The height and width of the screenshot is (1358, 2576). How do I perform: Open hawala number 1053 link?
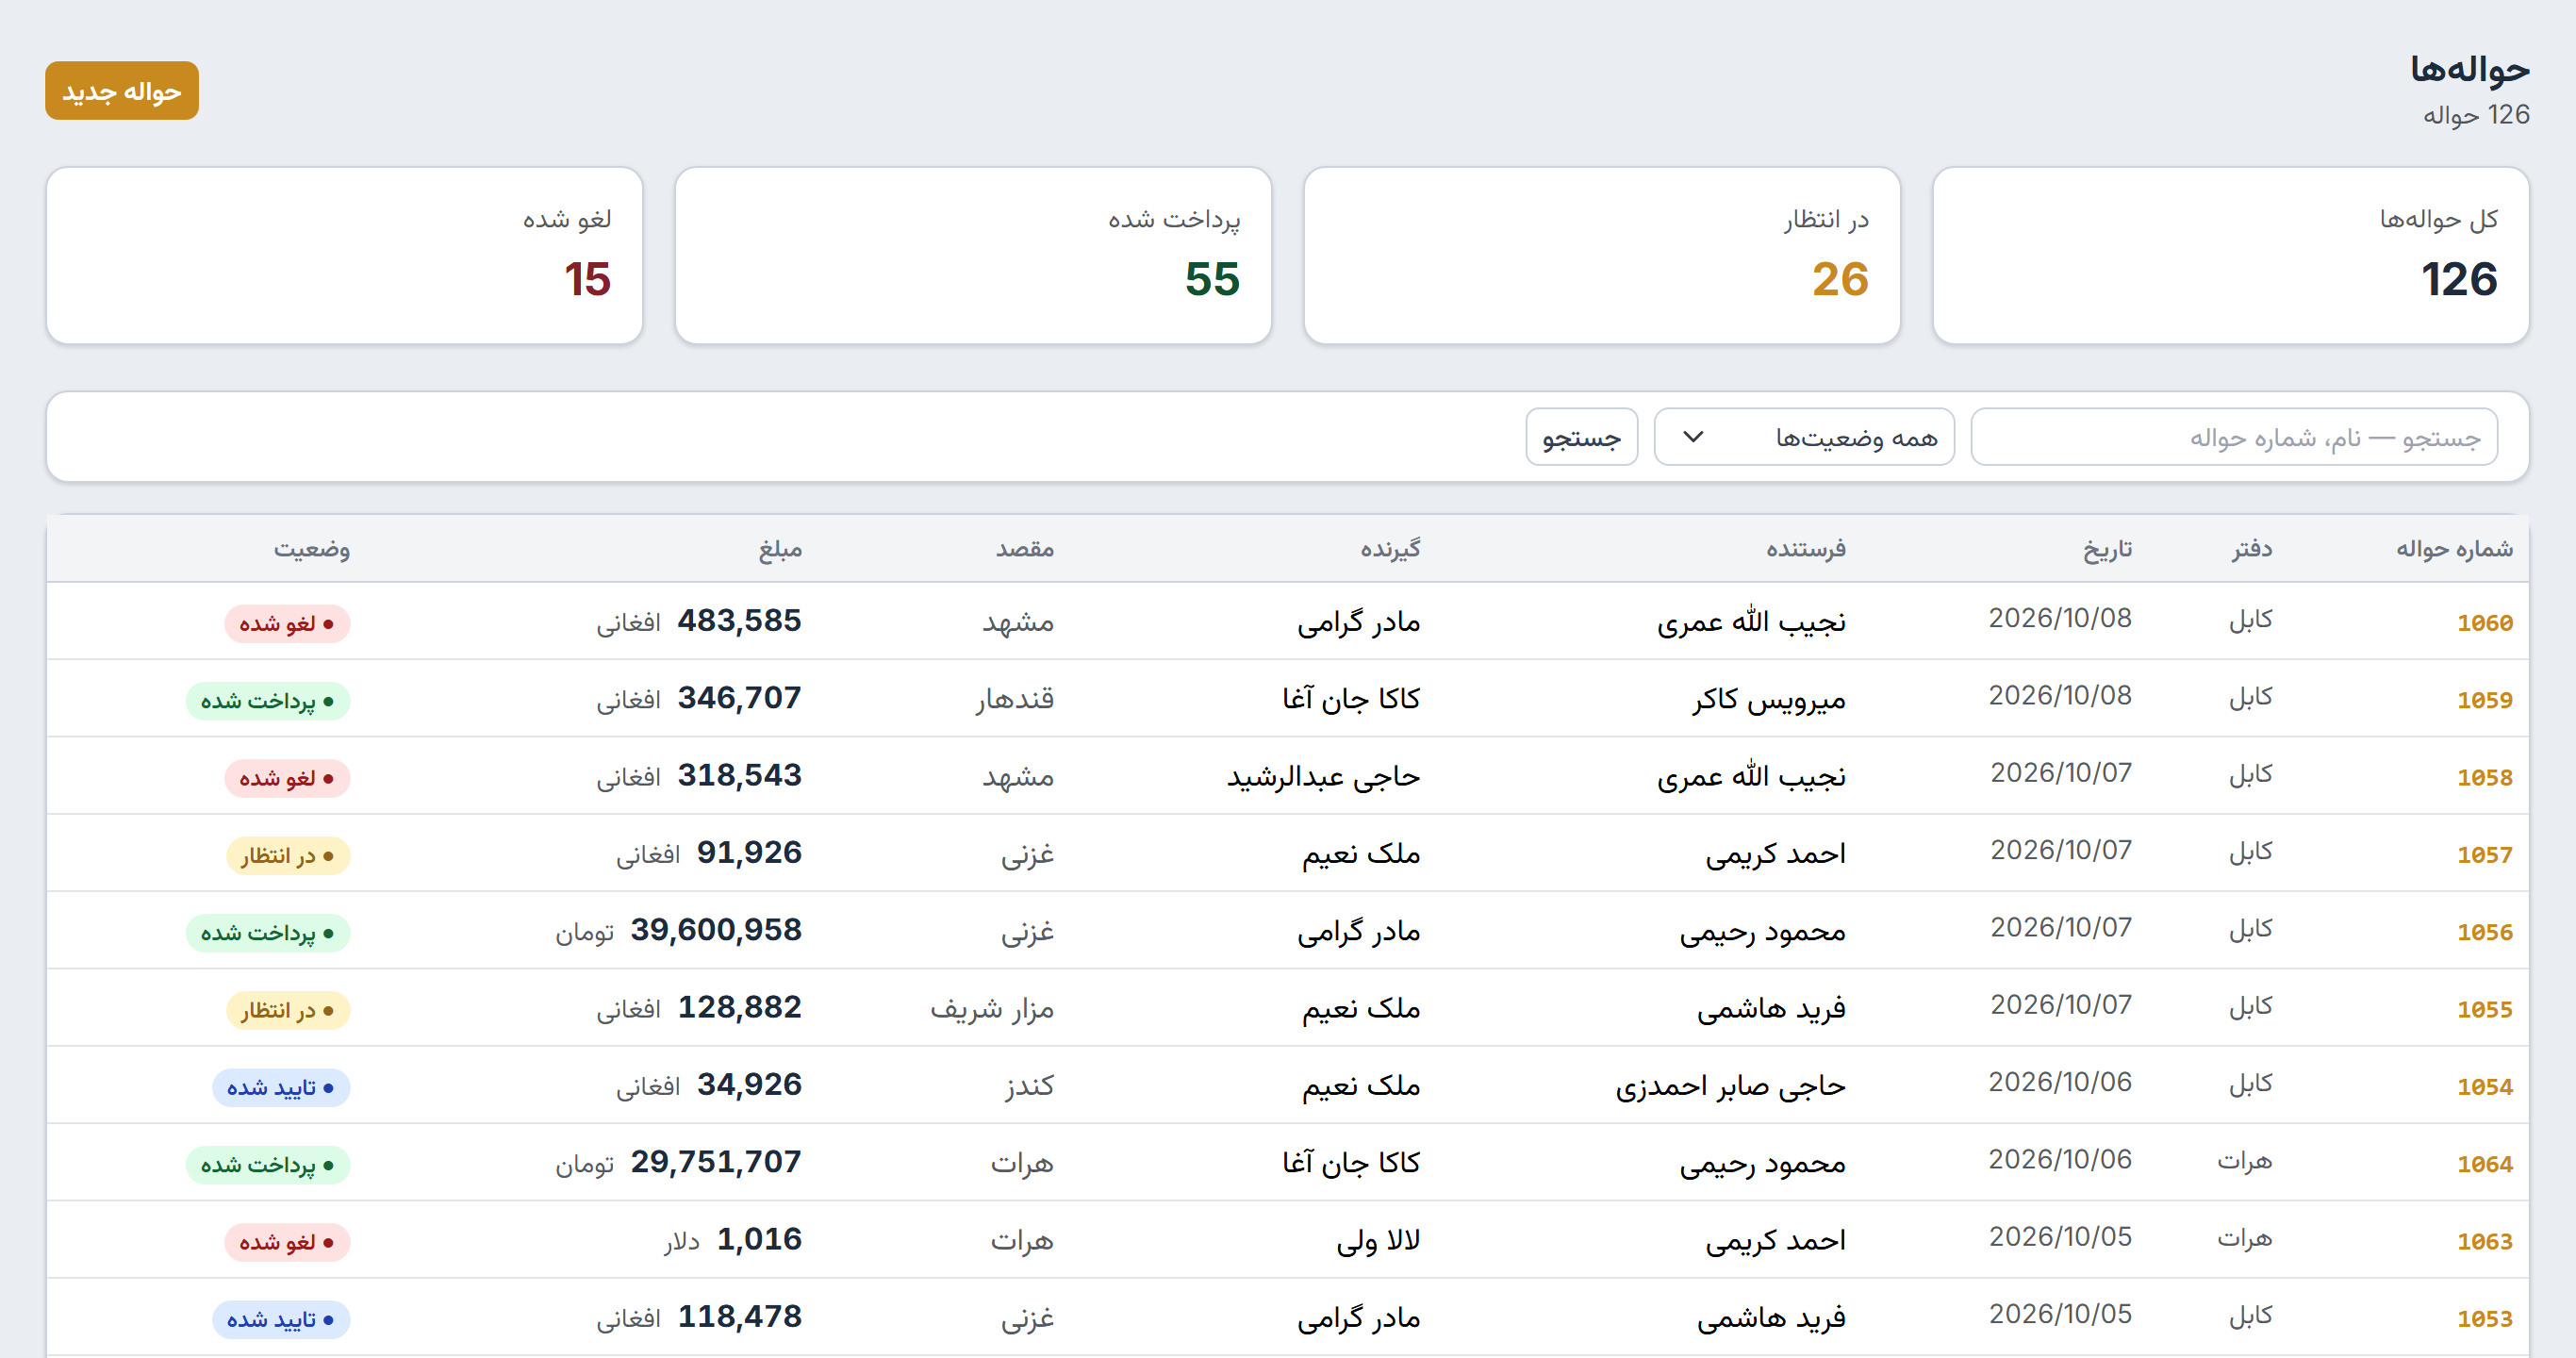pos(2484,1319)
